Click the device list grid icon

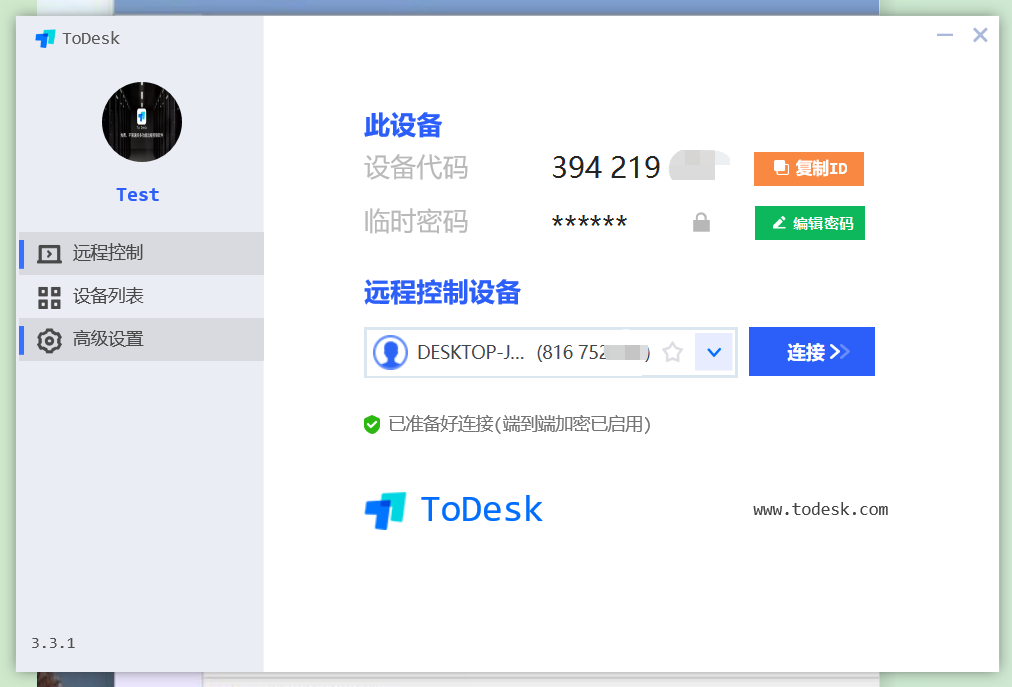(x=49, y=298)
